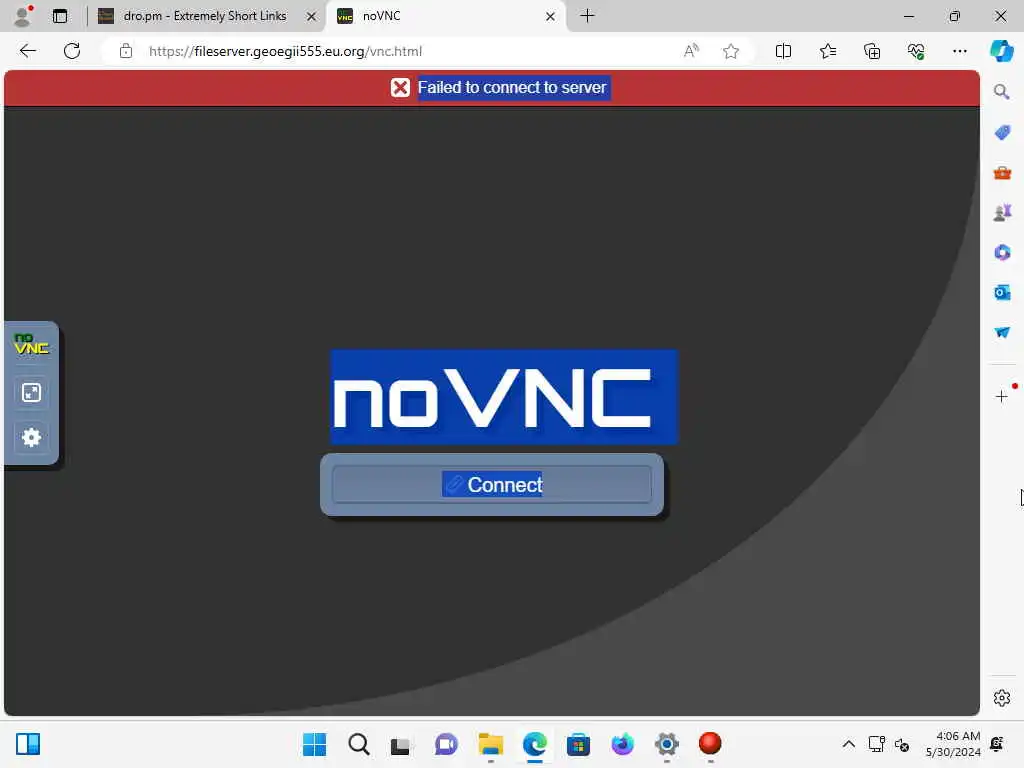
Task: Open the Windows taskbar Search
Action: click(x=359, y=744)
